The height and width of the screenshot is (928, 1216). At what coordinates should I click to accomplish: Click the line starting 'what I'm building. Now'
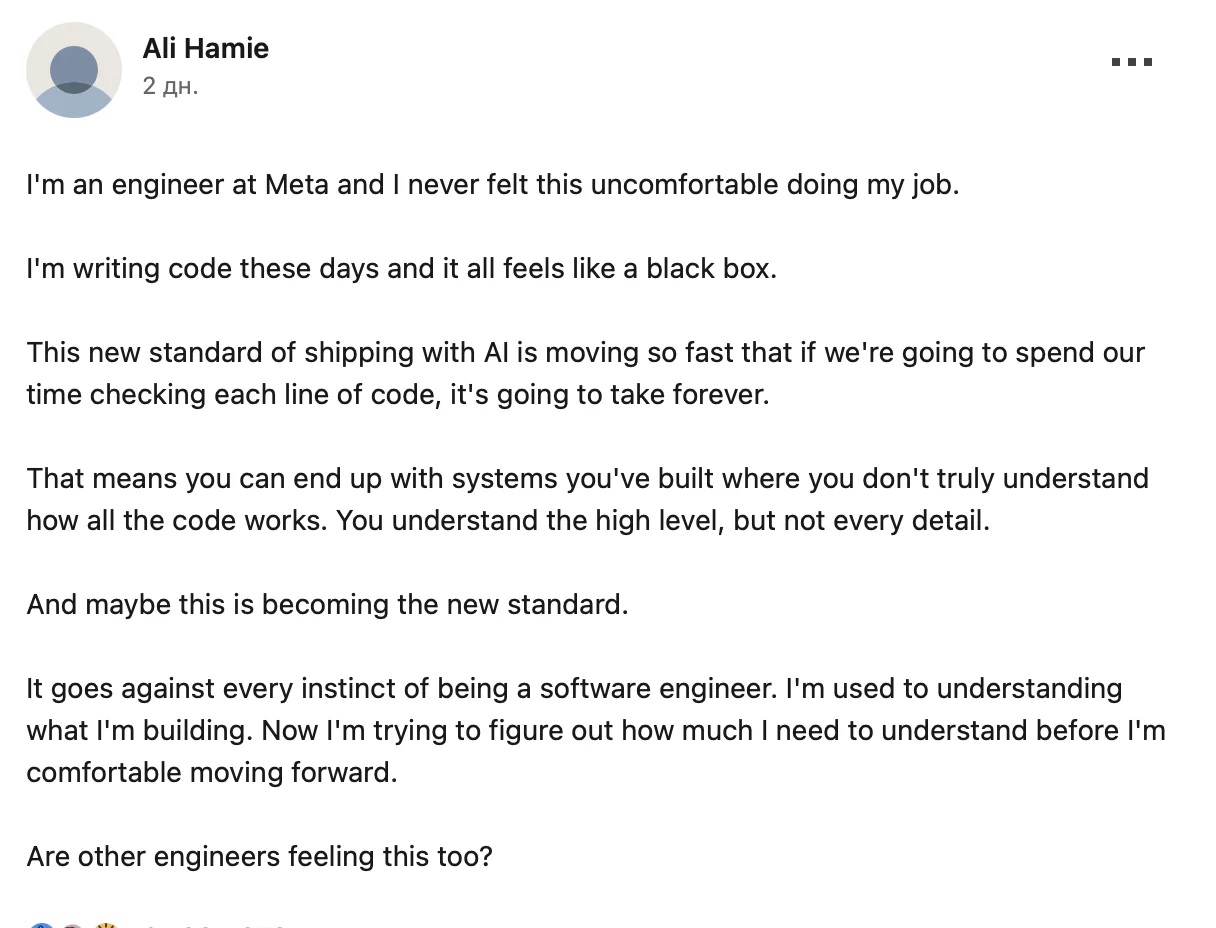[x=596, y=731]
